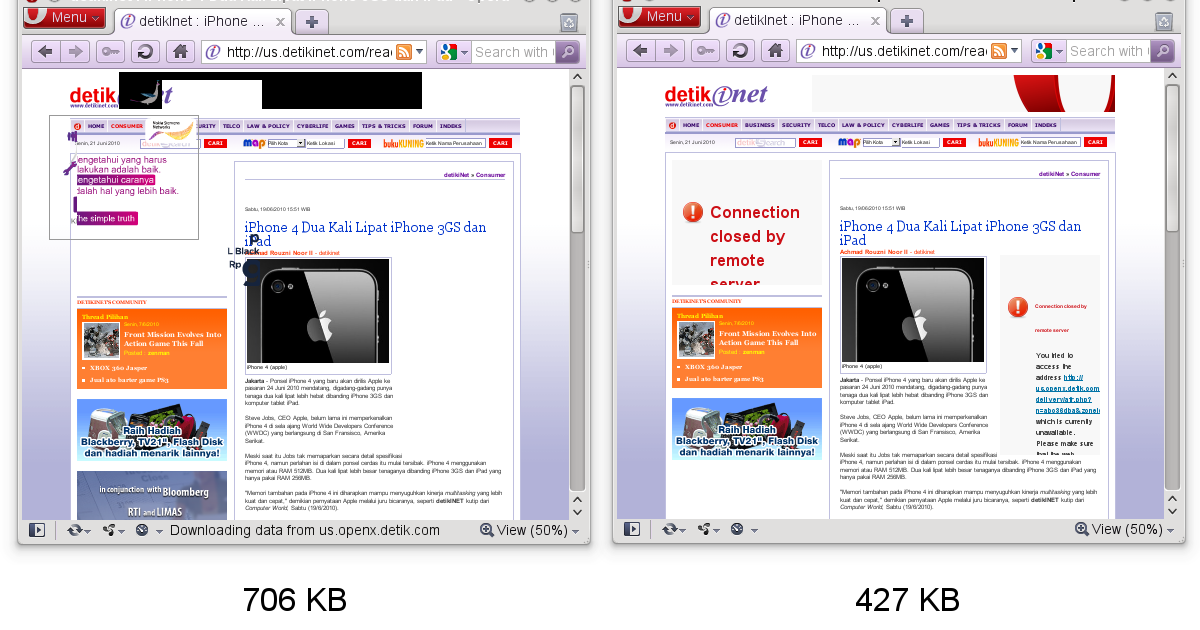
Task: Open closed tabs trash in the left window
Action: tap(569, 22)
